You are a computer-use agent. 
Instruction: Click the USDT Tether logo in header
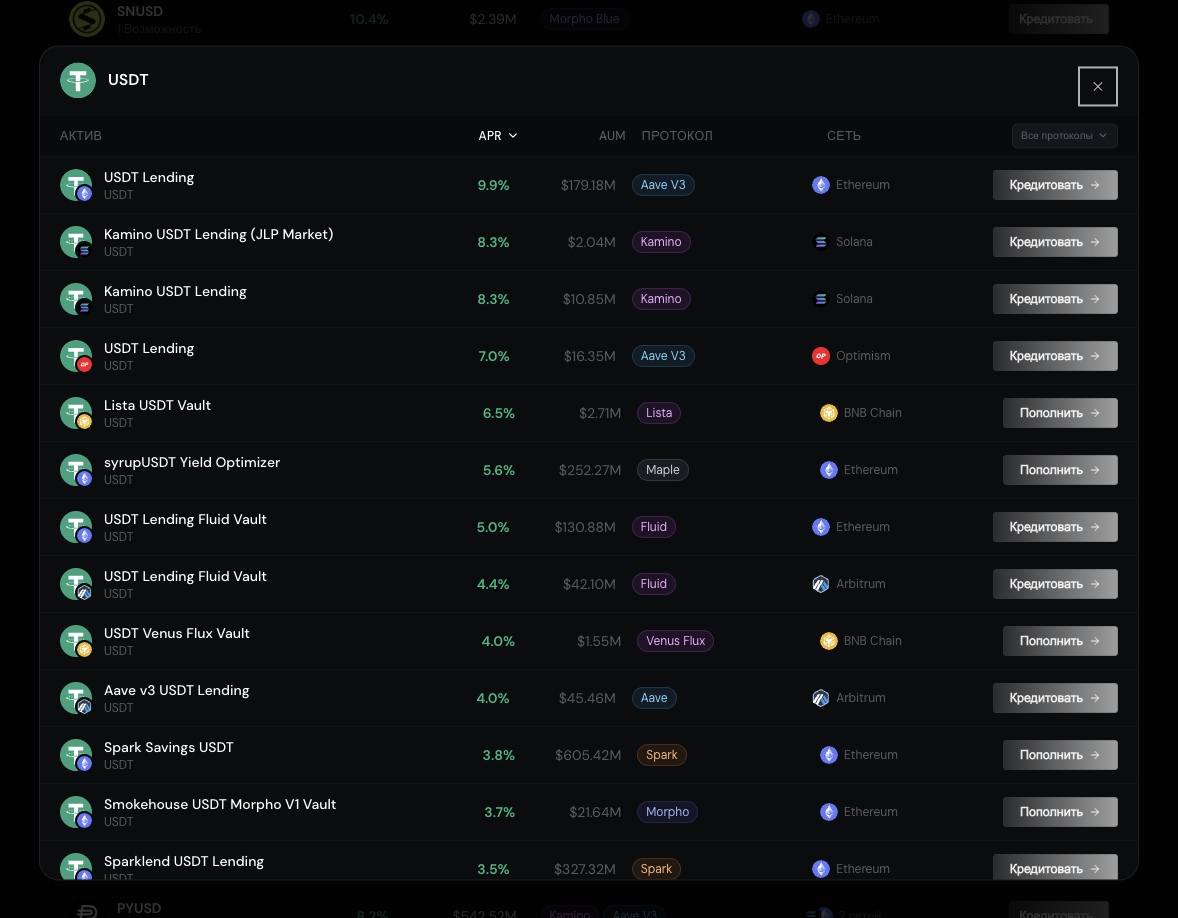pos(78,80)
